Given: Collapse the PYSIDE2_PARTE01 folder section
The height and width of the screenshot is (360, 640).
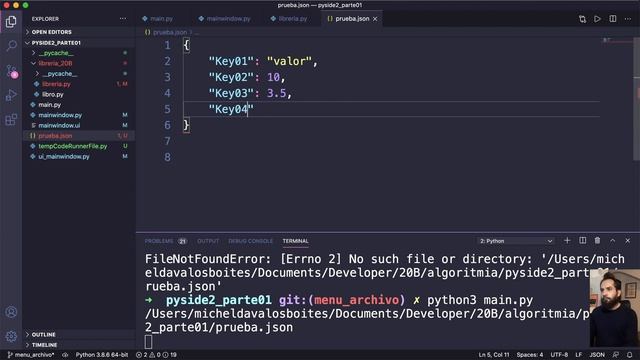Looking at the screenshot, I should (x=56, y=42).
